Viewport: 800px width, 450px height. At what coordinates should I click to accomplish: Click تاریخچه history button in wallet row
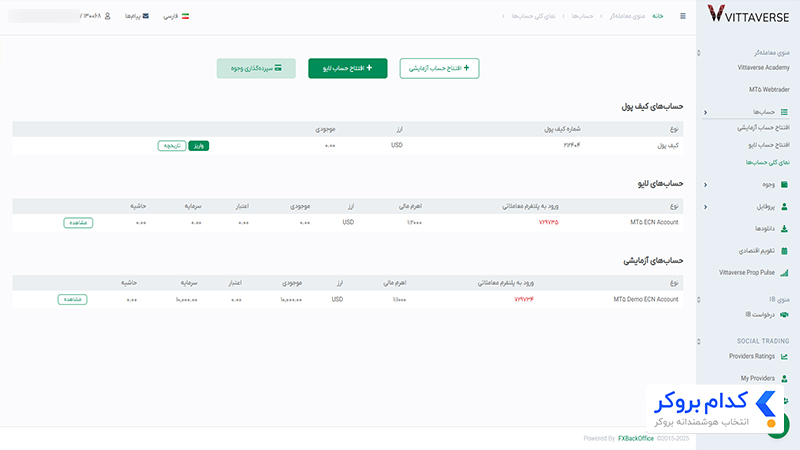(172, 146)
